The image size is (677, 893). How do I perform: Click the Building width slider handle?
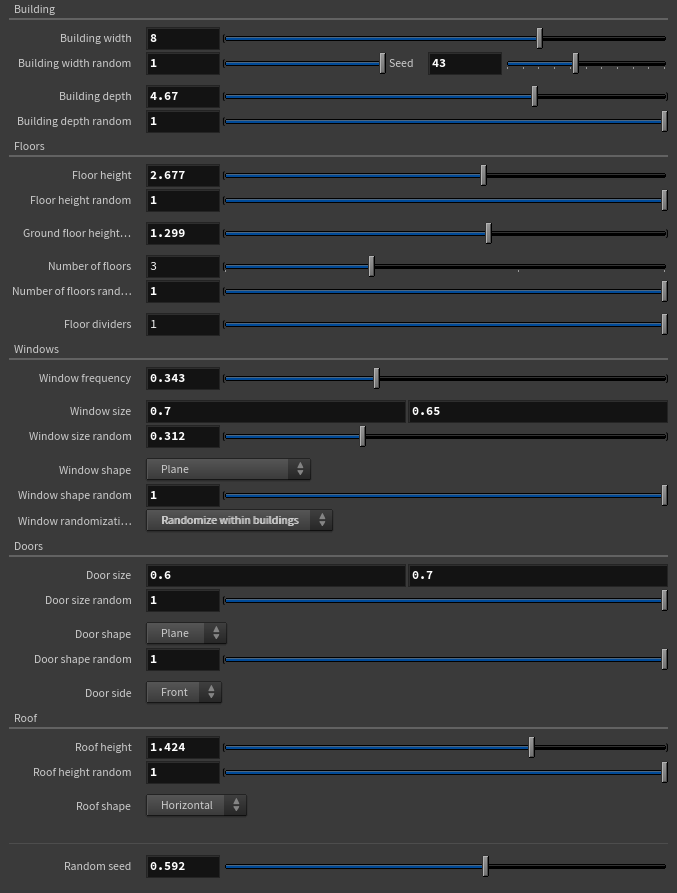click(539, 38)
